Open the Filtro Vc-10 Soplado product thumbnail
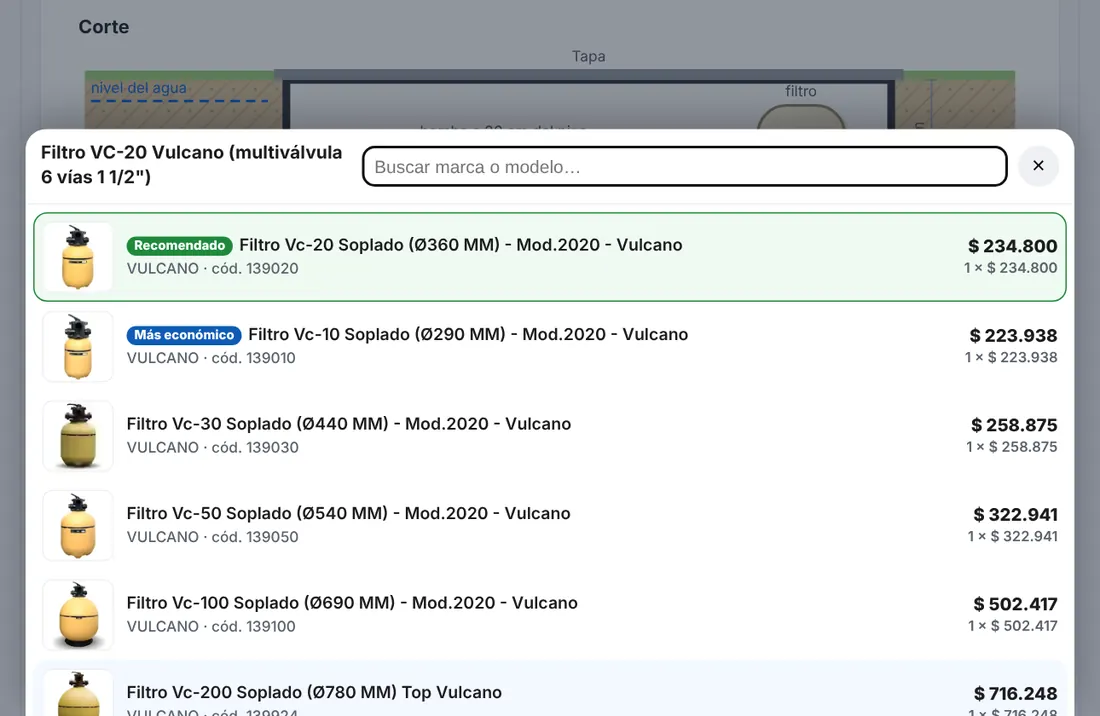 pyautogui.click(x=78, y=346)
